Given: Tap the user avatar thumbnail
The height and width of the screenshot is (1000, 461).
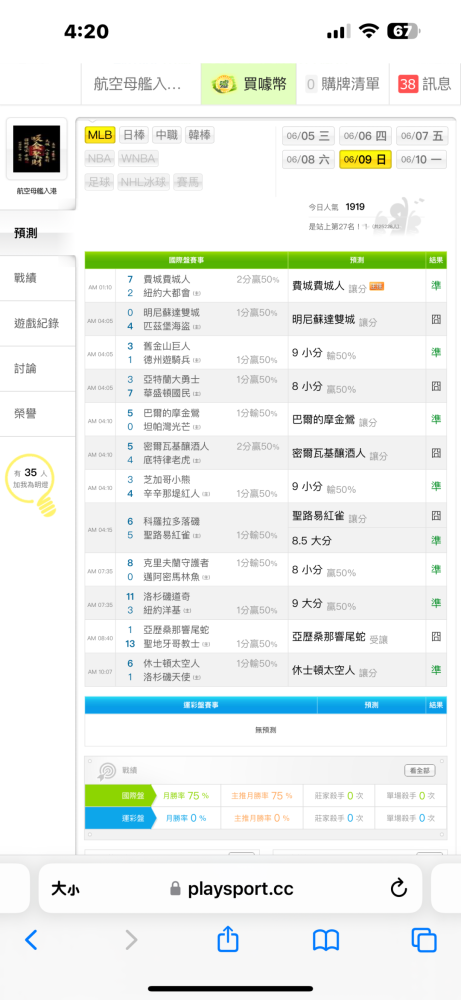Looking at the screenshot, I should 37,149.
